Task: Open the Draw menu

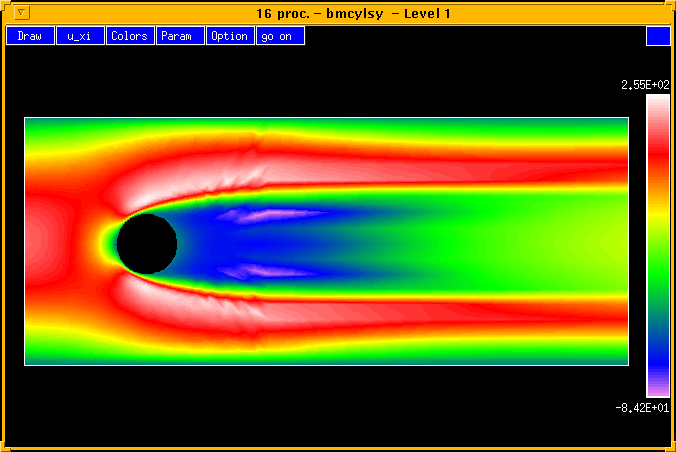Action: coord(30,36)
